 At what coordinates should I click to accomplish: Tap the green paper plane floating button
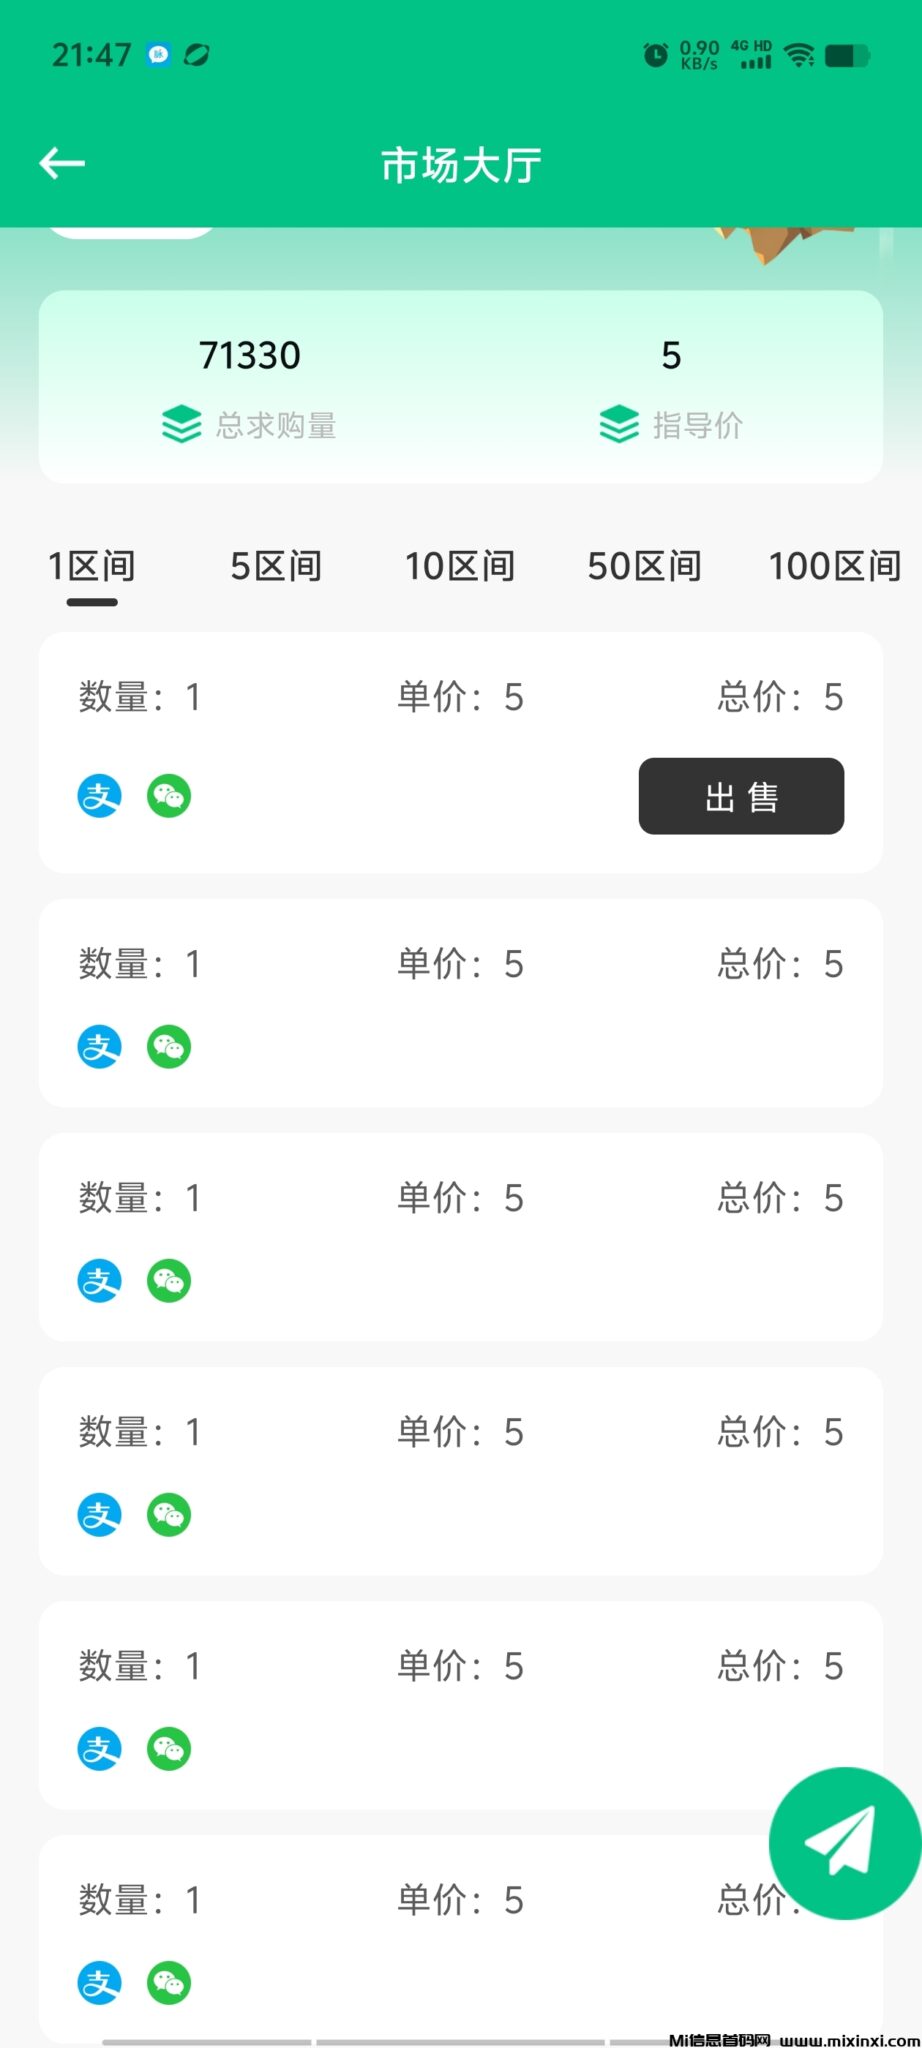pos(843,1842)
